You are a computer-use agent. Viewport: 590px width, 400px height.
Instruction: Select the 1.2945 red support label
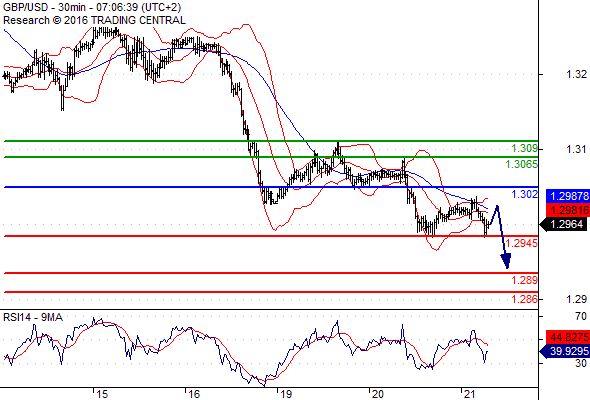pos(522,243)
